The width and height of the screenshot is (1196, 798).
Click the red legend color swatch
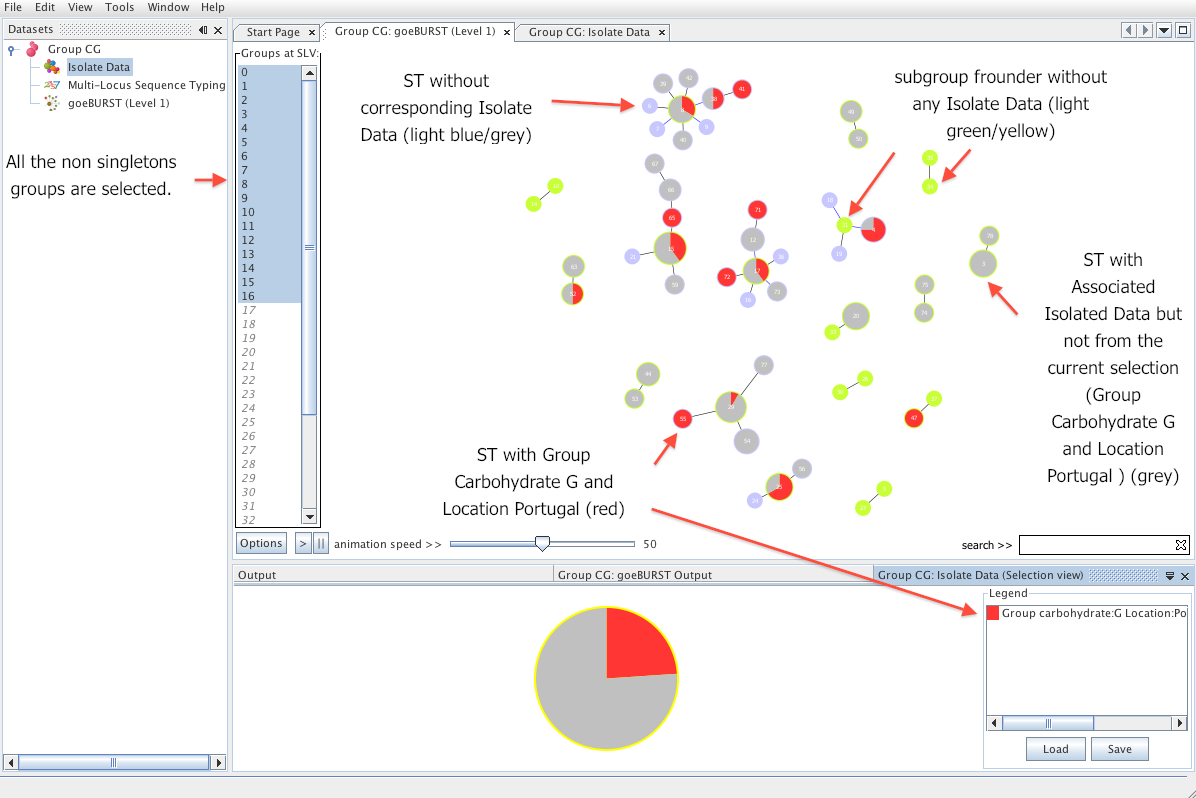tap(993, 613)
